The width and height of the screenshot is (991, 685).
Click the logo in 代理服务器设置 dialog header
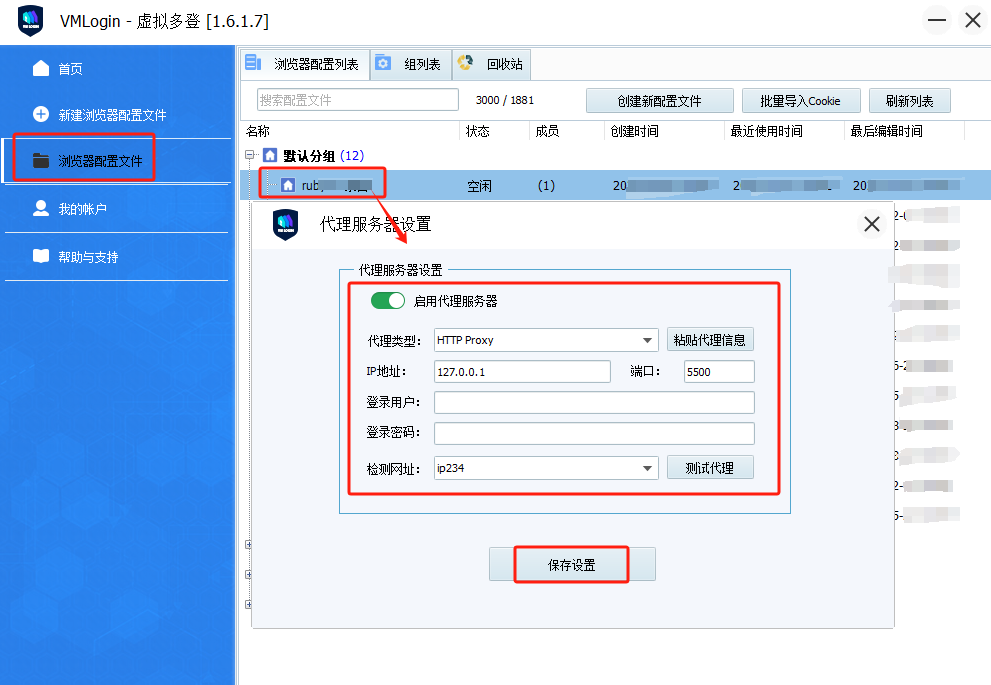tap(286, 224)
